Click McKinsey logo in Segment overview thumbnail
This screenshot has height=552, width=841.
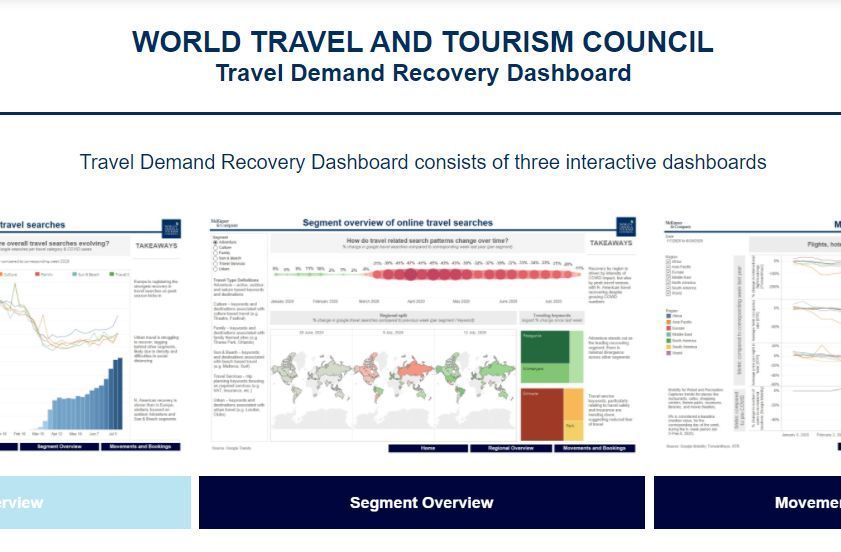(224, 223)
